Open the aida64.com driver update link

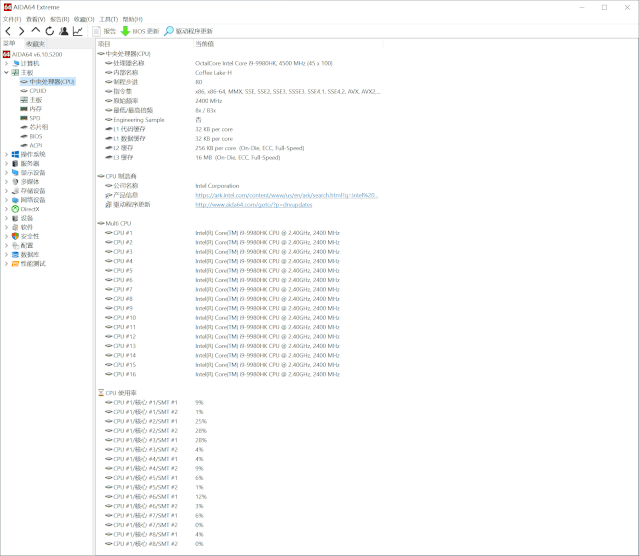253,205
